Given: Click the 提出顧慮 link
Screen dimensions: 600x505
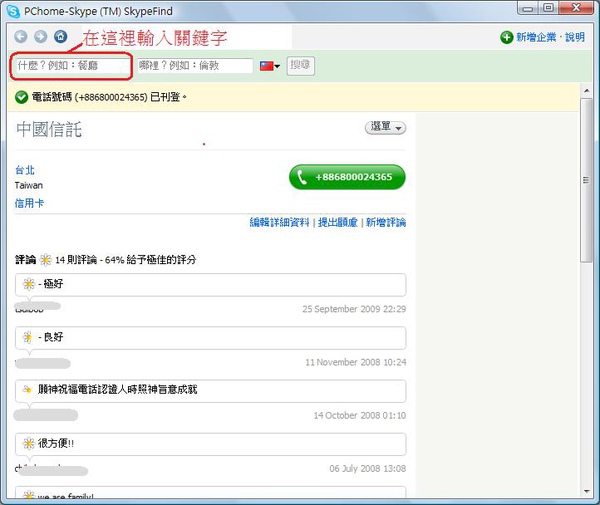Looking at the screenshot, I should coord(338,222).
